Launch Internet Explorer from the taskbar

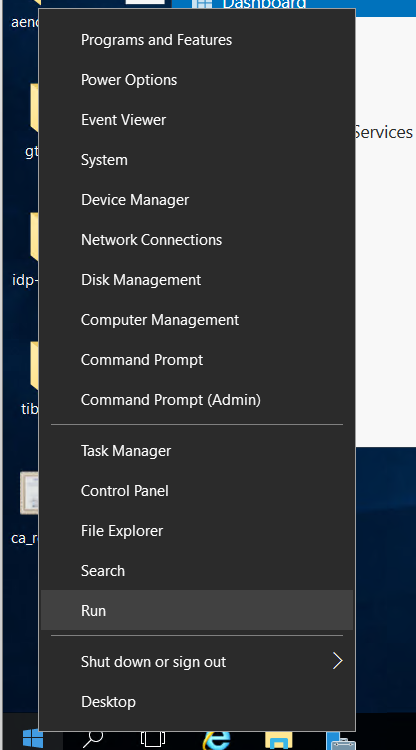pos(216,739)
